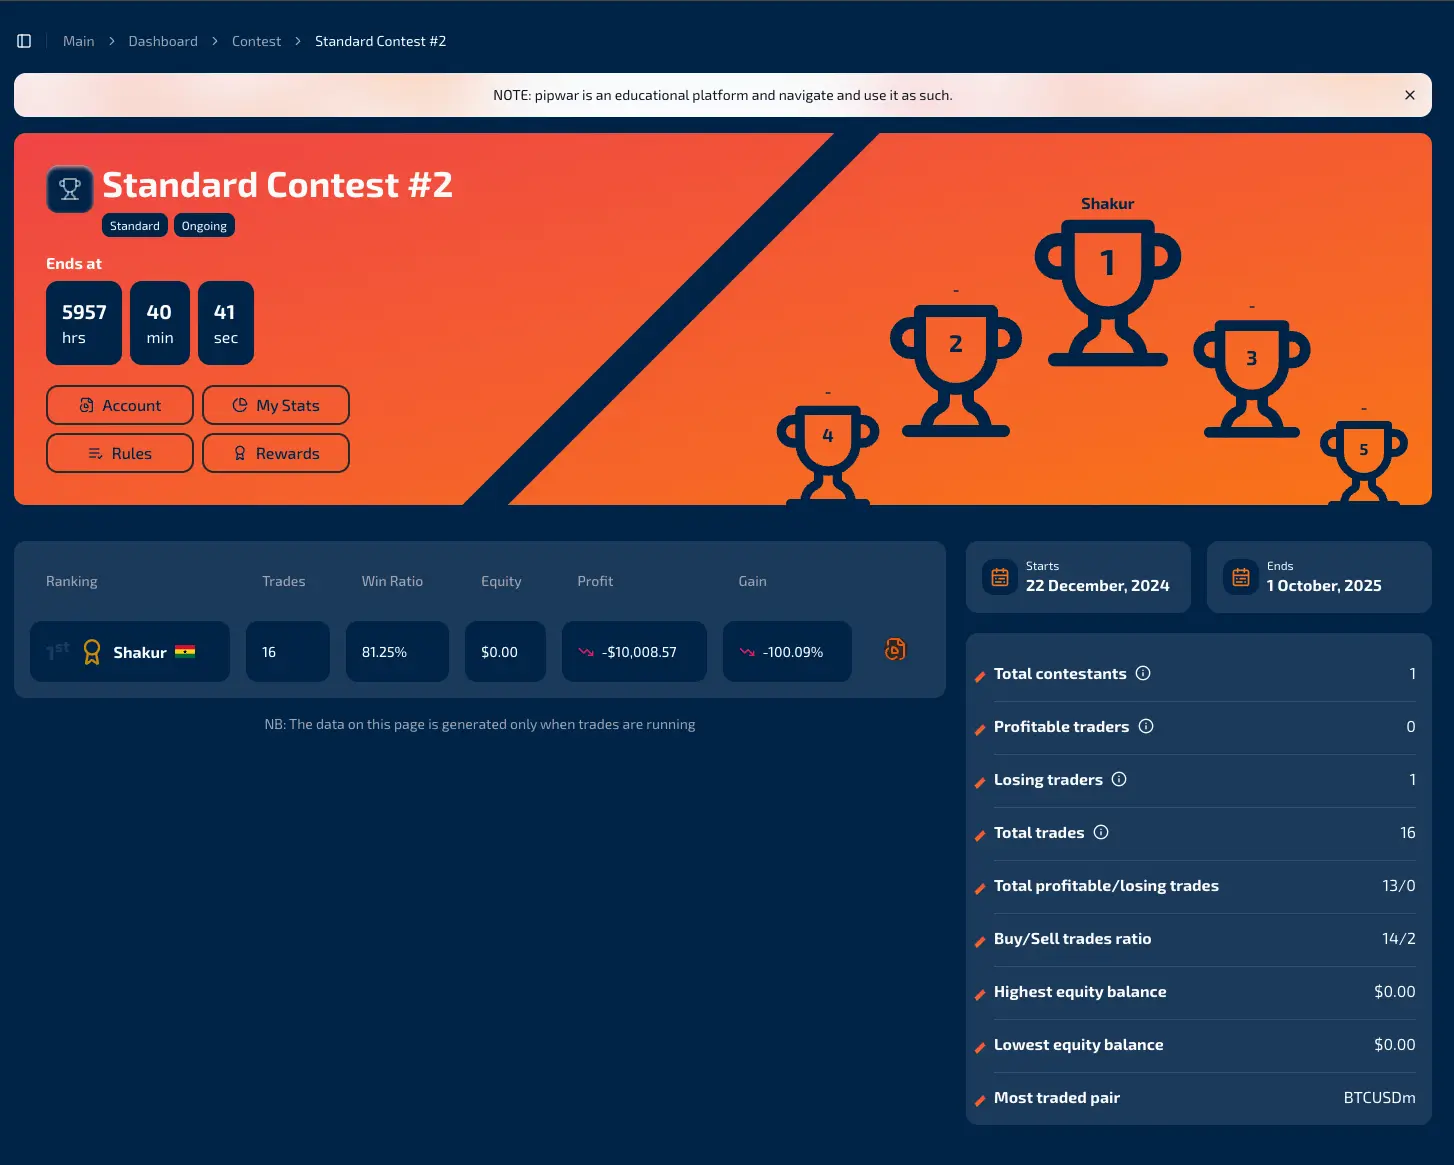Viewport: 1454px width, 1165px height.
Task: Dismiss the educational platform notice
Action: 1409,95
